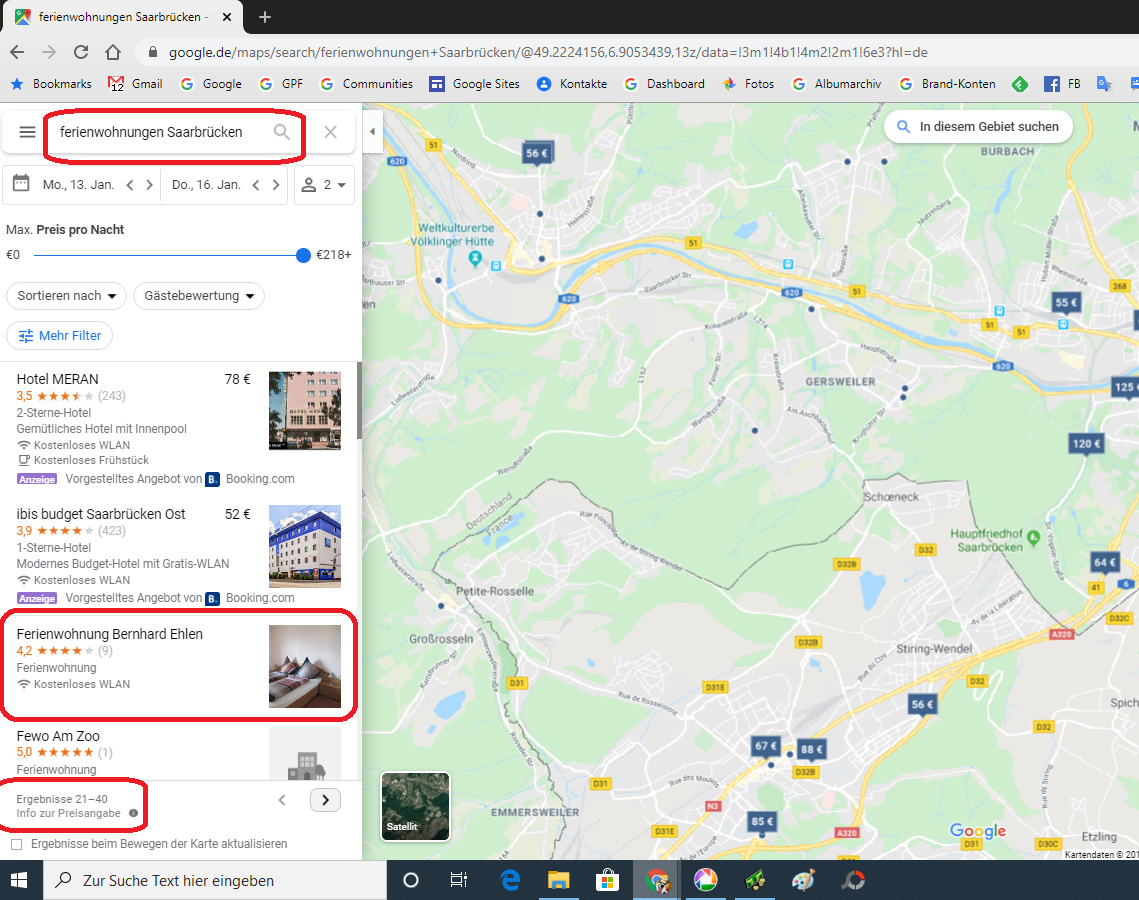Go to previous check-out date
The image size is (1139, 900).
(x=256, y=185)
